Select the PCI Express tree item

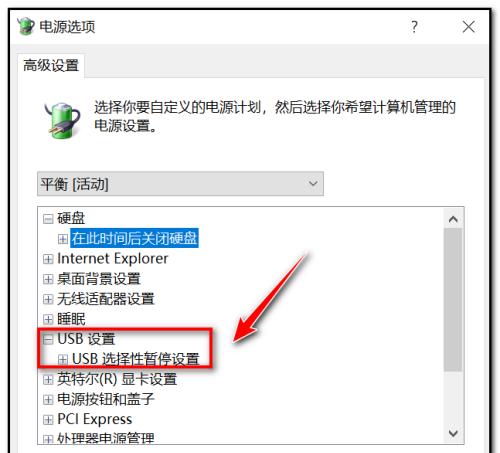[x=95, y=419]
